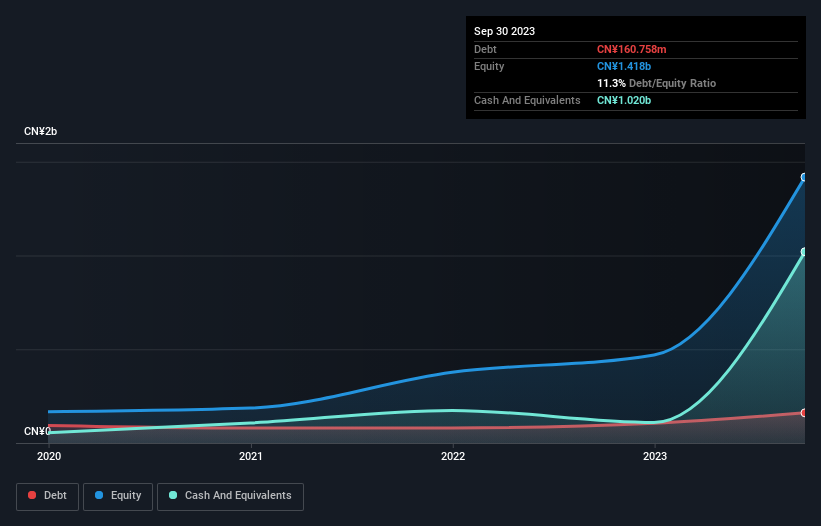Viewport: 821px width, 526px height.
Task: Click the CN¥0 y-axis label
Action: [x=37, y=431]
